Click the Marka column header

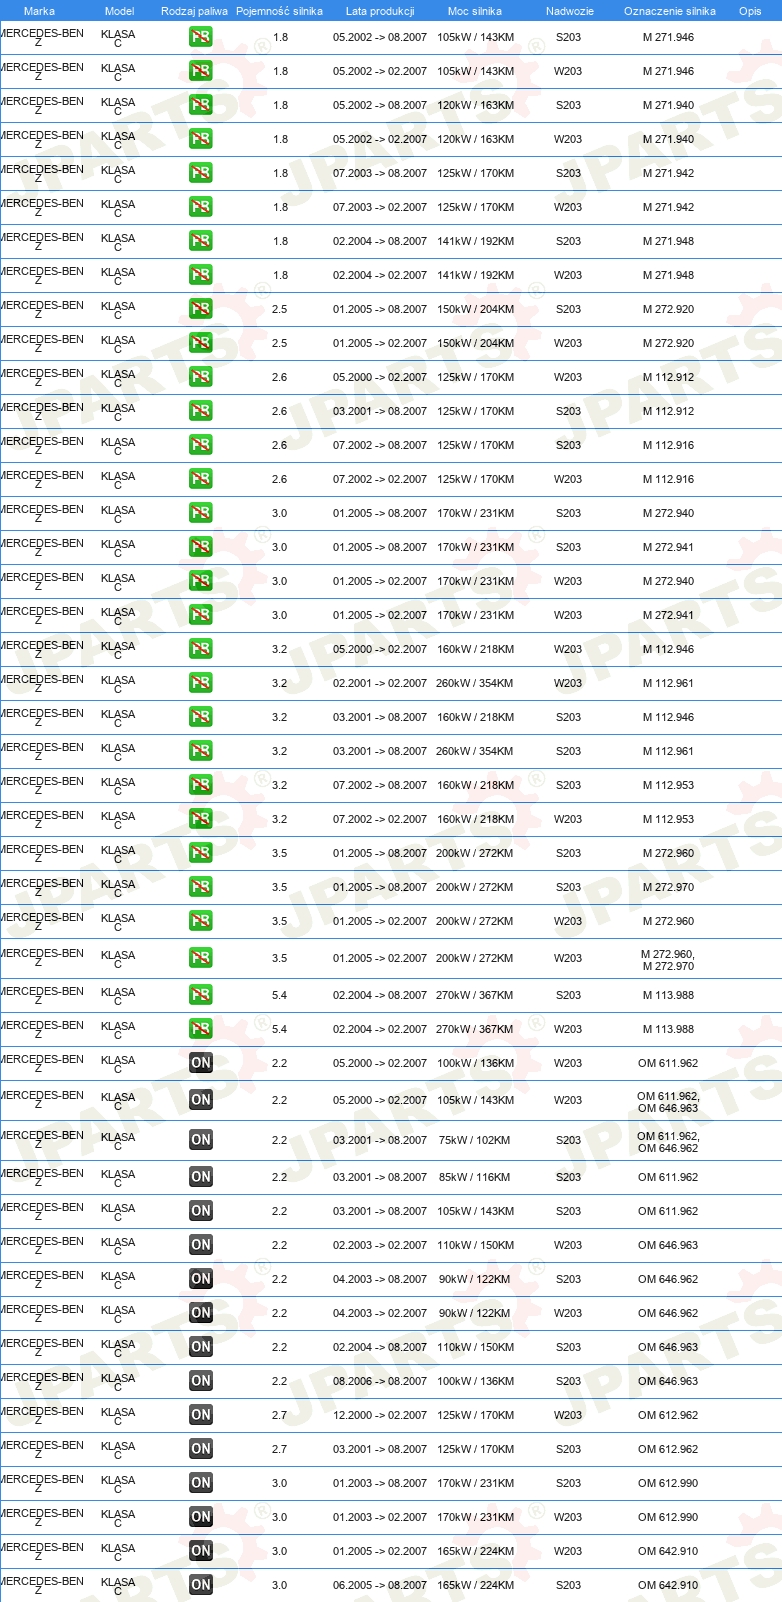39,11
